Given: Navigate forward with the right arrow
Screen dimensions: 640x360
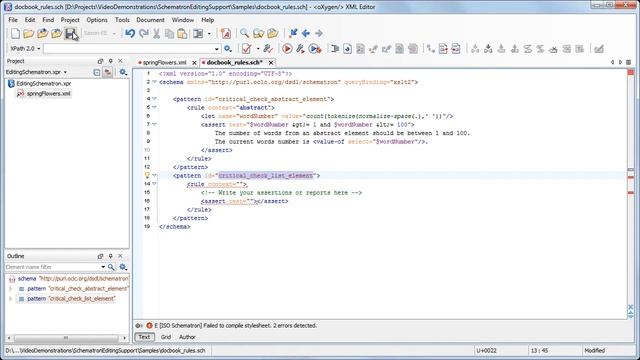Looking at the screenshot, I should 319,33.
